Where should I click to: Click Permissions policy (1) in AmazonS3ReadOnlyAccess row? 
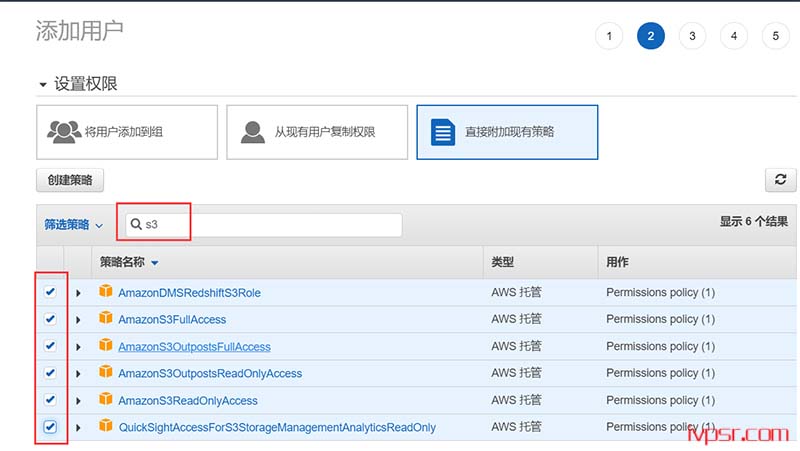tap(660, 400)
